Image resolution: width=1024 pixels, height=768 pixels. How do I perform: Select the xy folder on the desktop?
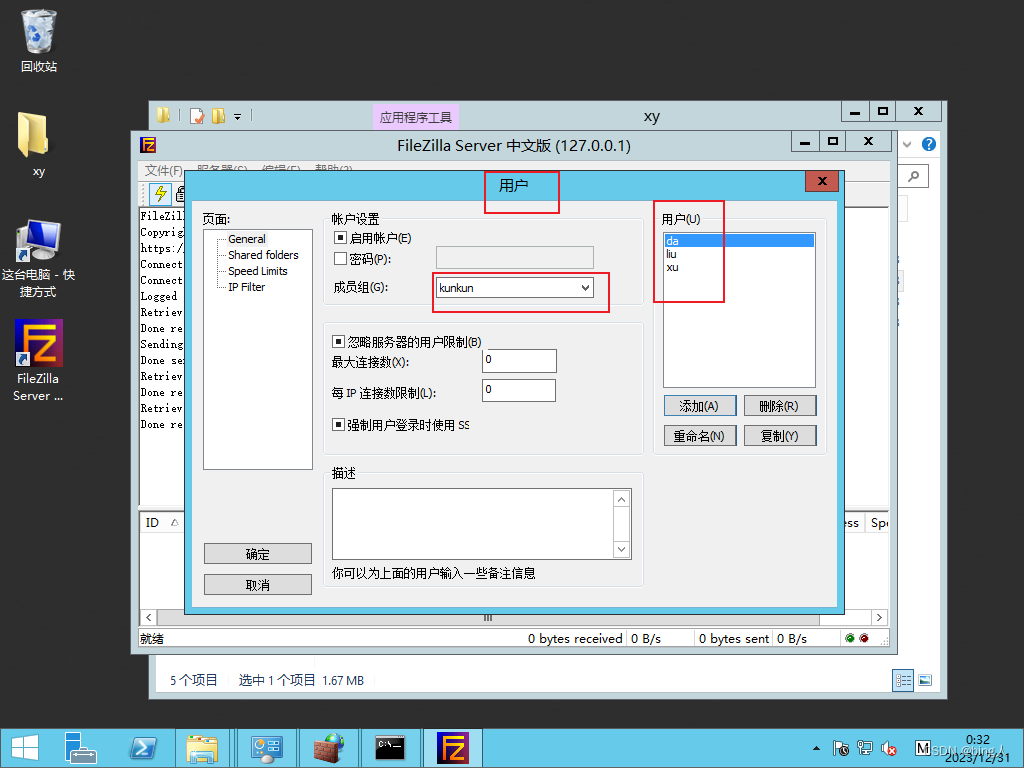pyautogui.click(x=34, y=144)
